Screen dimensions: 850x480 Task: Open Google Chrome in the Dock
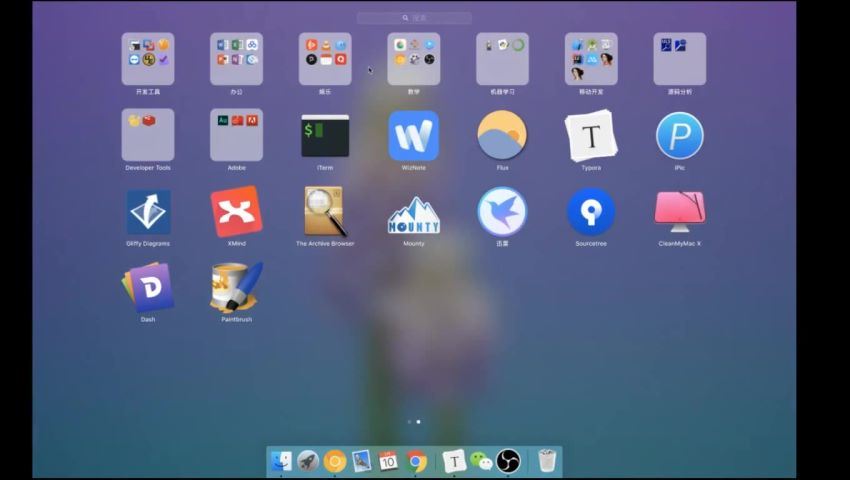click(416, 462)
